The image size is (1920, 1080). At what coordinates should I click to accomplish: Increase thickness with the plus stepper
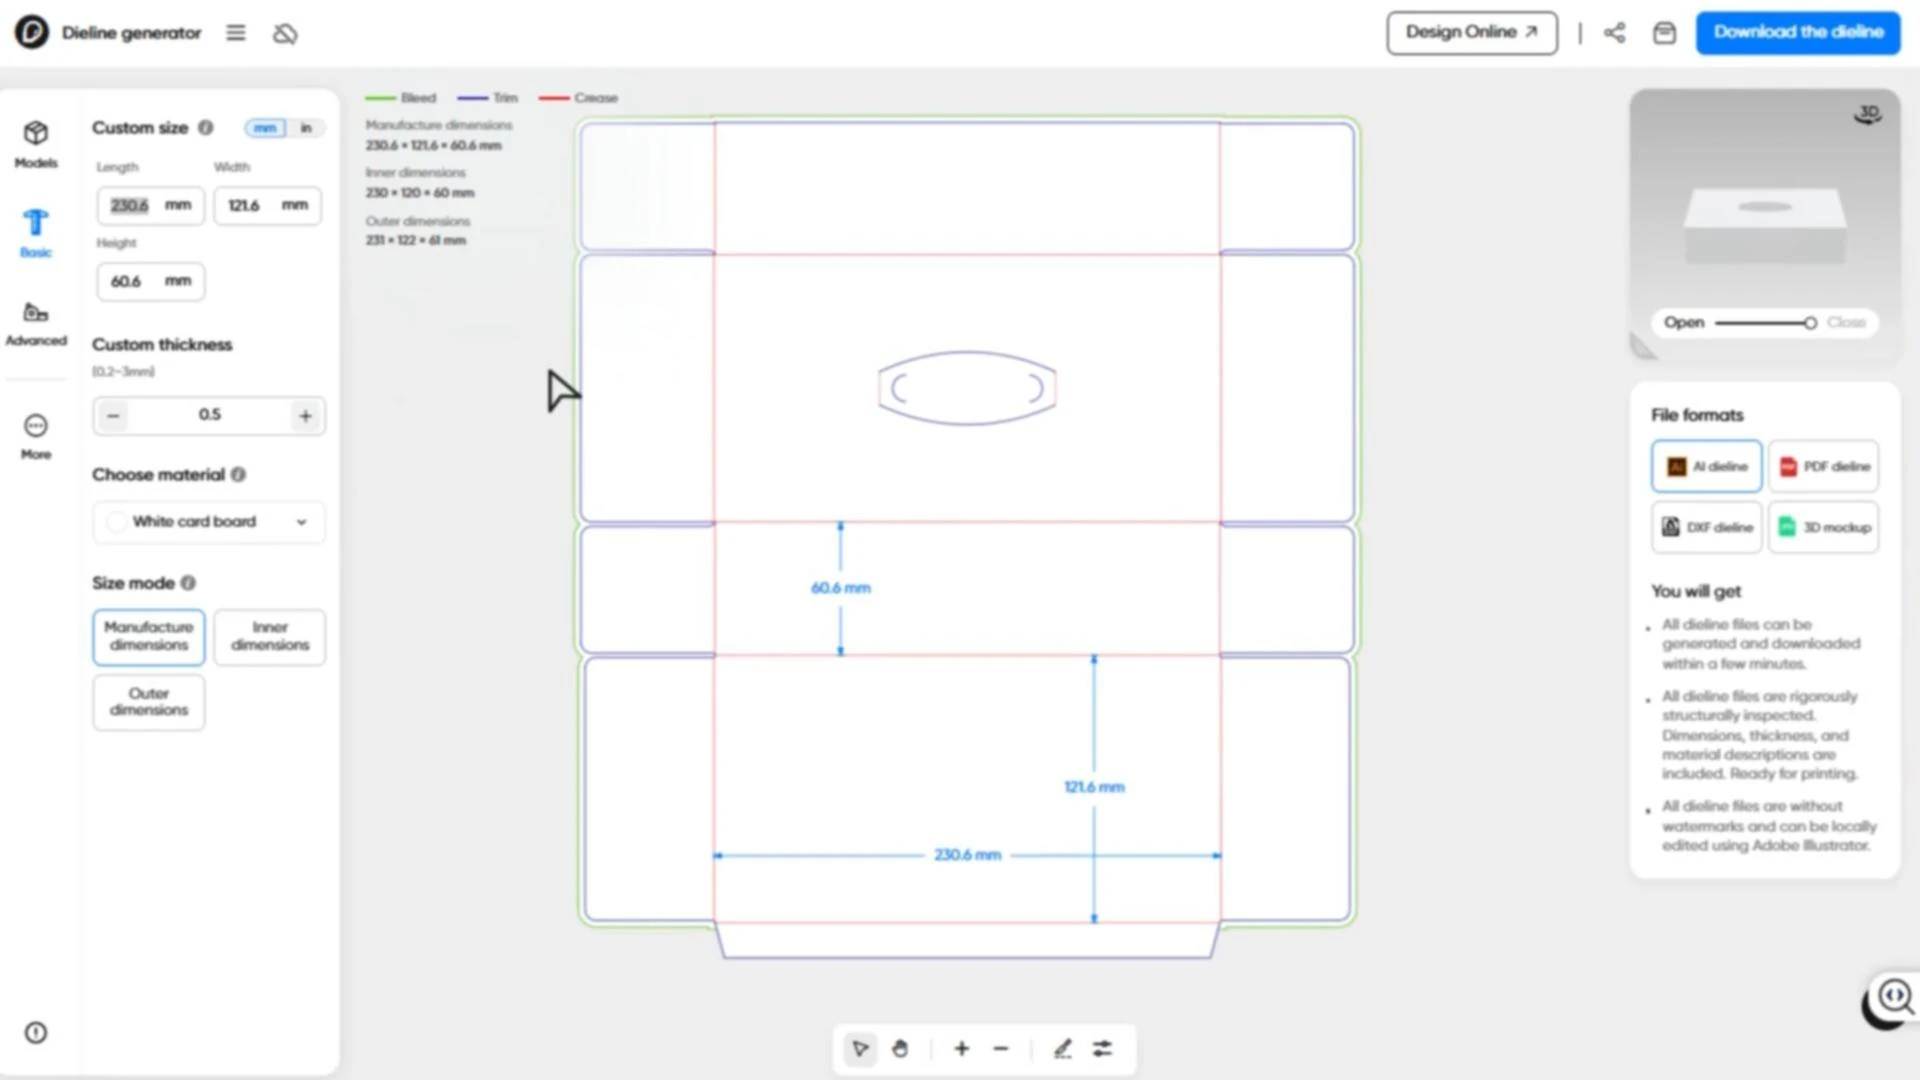tap(305, 416)
